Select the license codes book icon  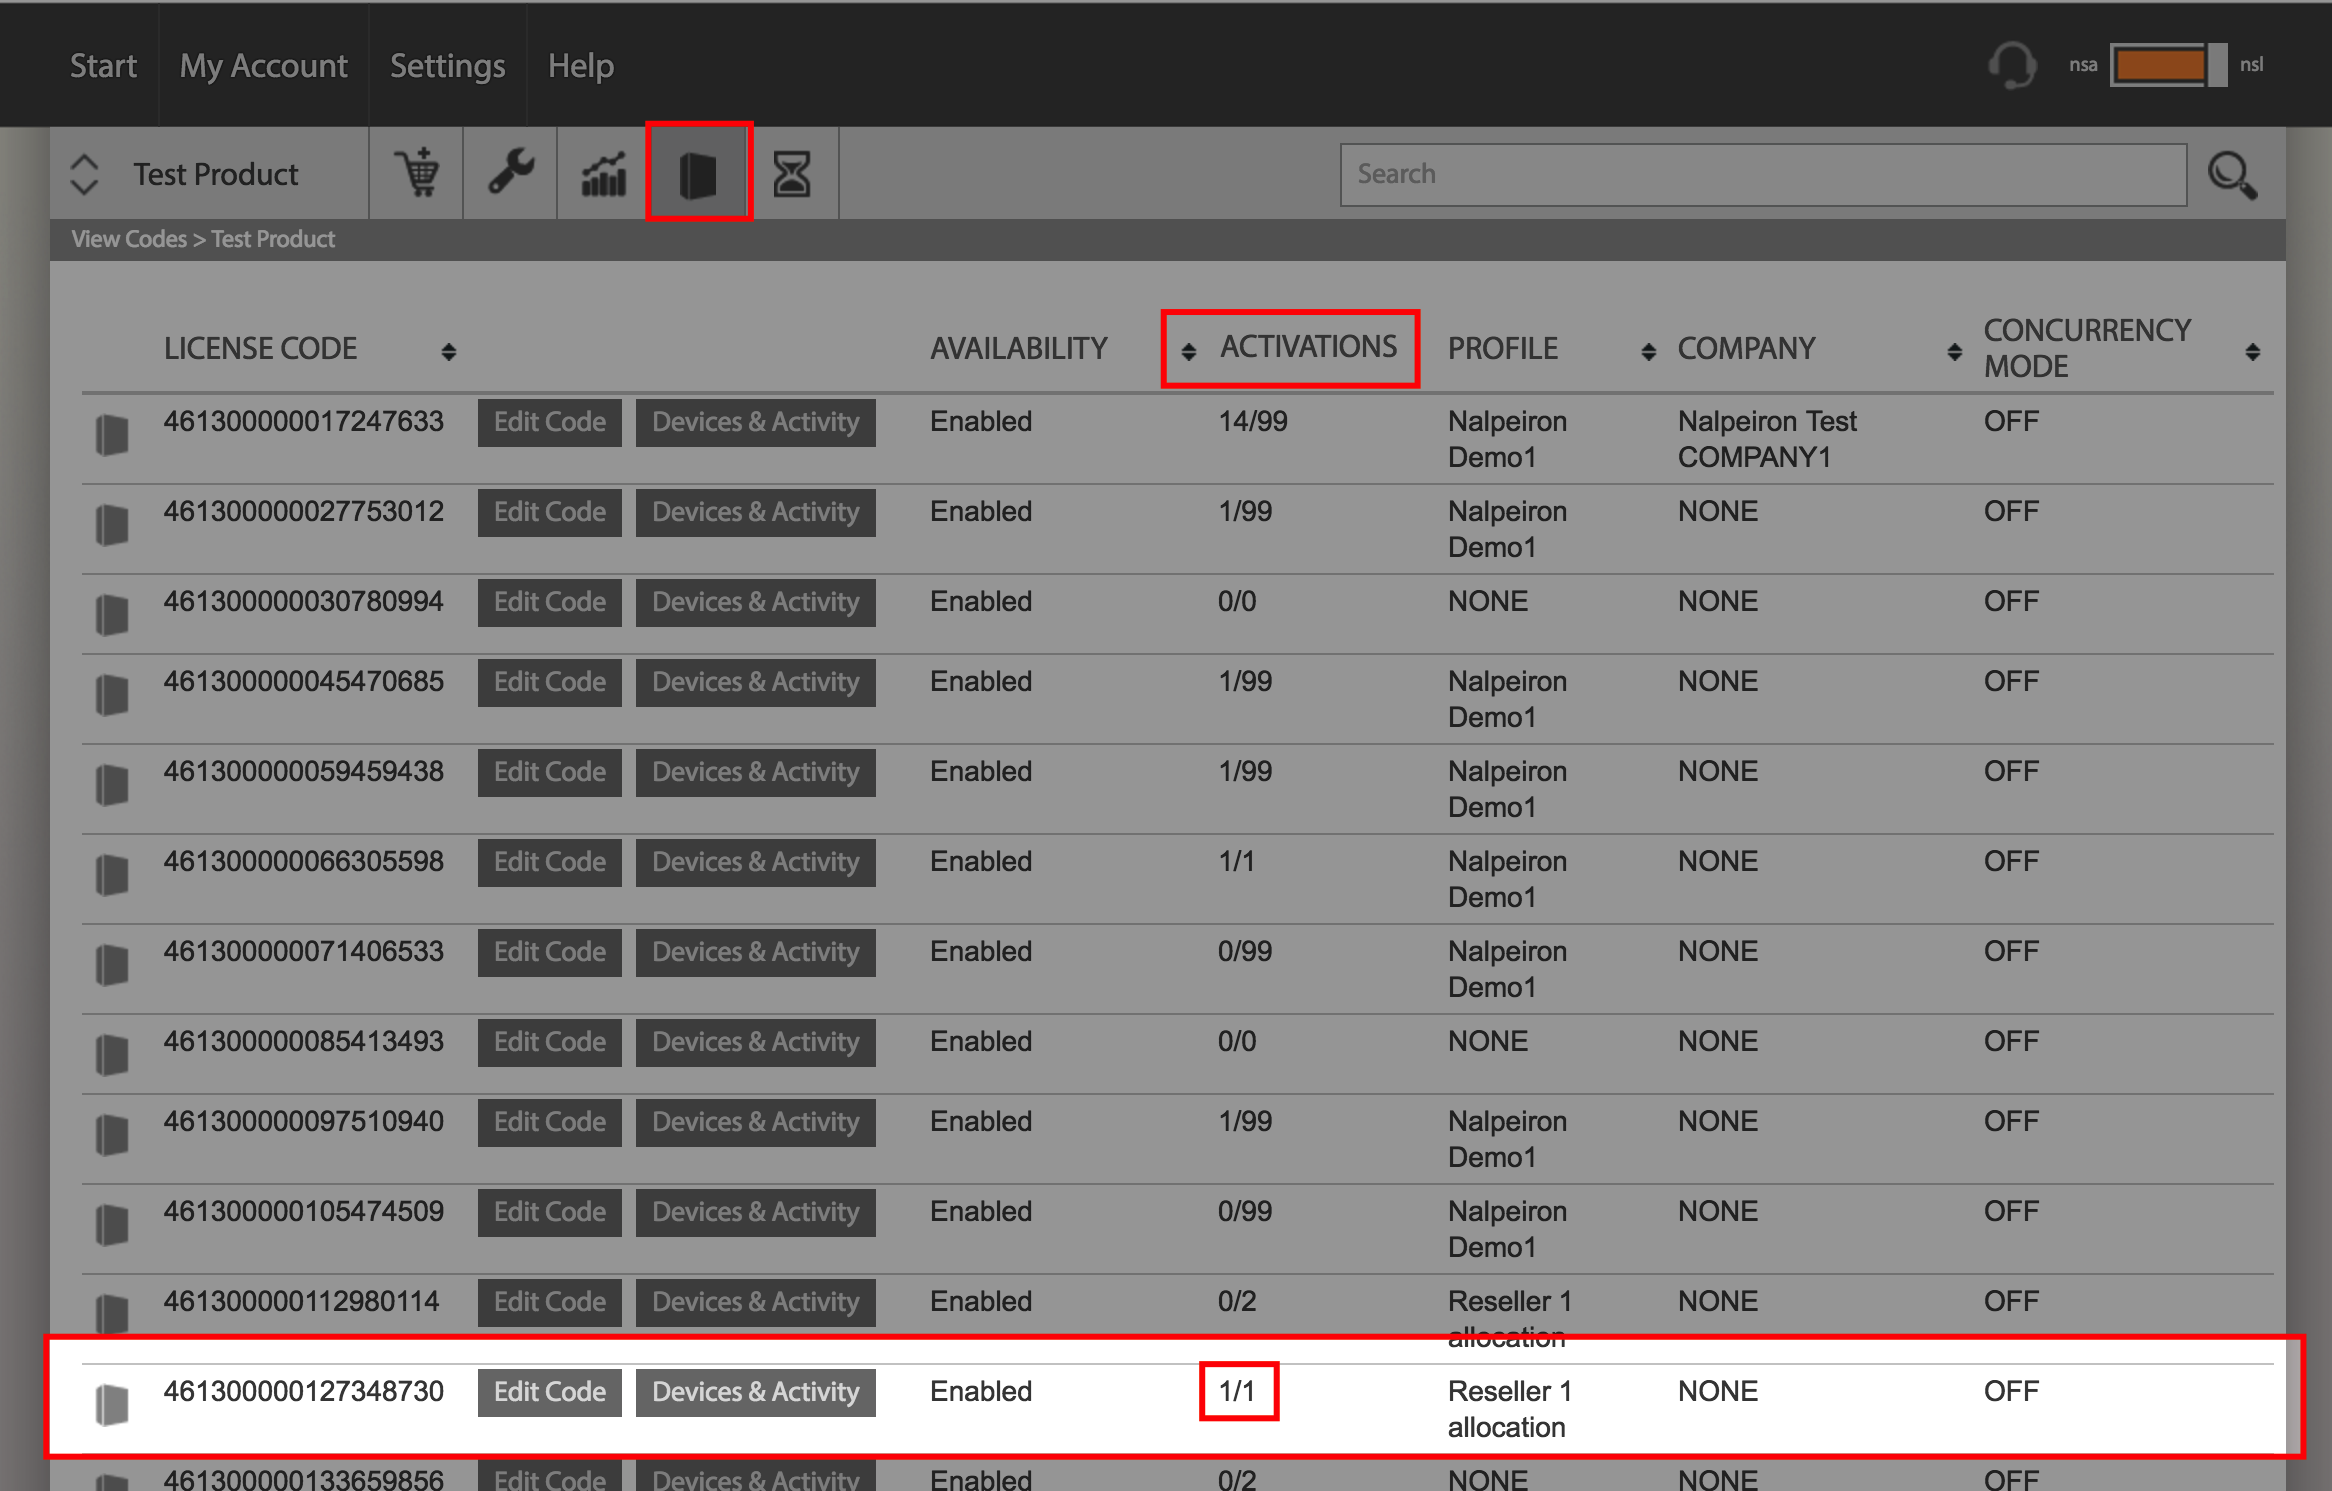click(x=698, y=174)
